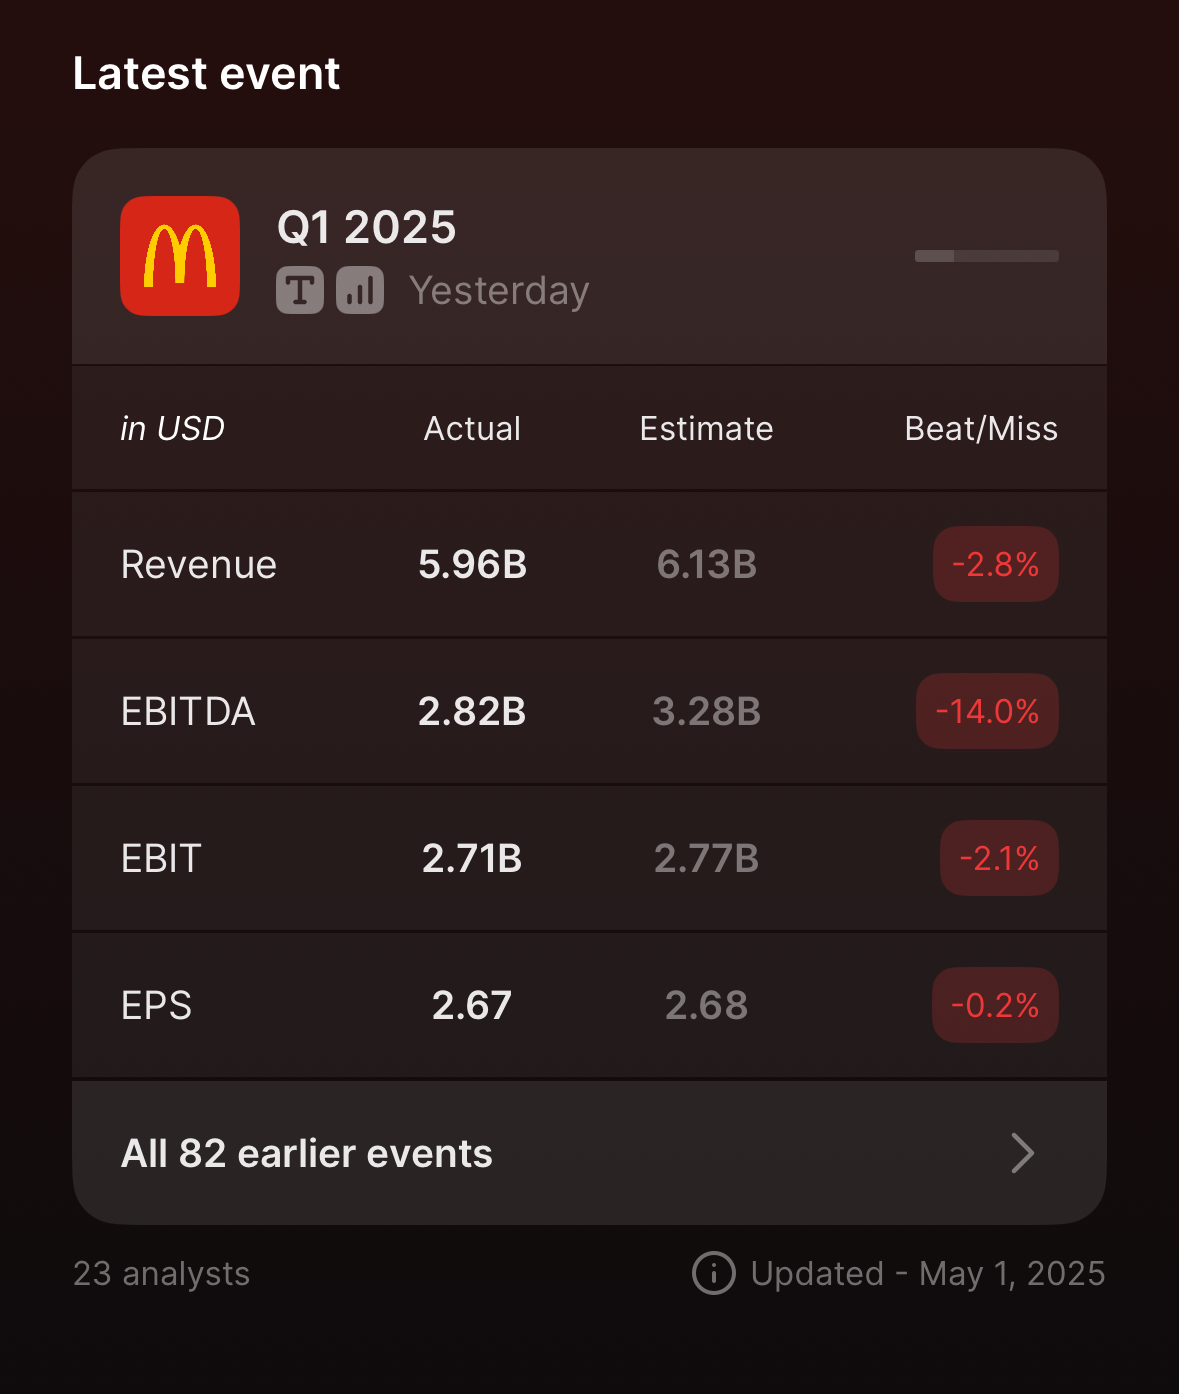Screen dimensions: 1179x1394
Task: Tap the EPS -0.2% miss badge
Action: (x=995, y=1005)
